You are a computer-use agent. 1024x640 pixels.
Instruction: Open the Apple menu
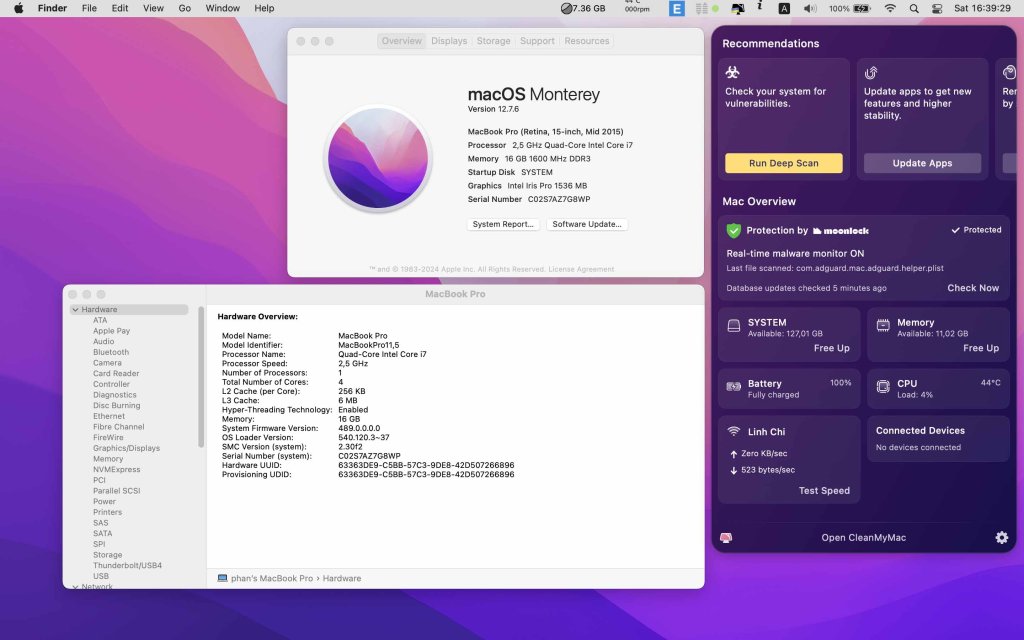(18, 8)
